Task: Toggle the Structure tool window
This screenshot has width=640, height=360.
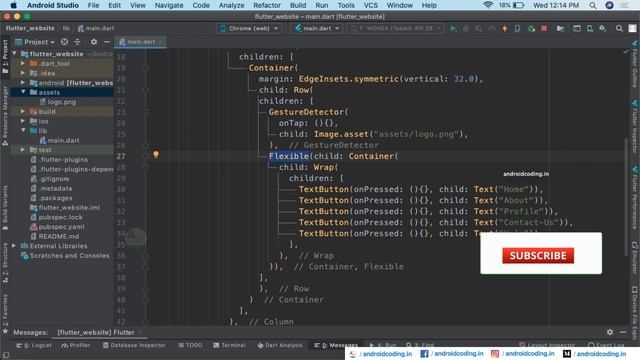Action: tap(5, 262)
